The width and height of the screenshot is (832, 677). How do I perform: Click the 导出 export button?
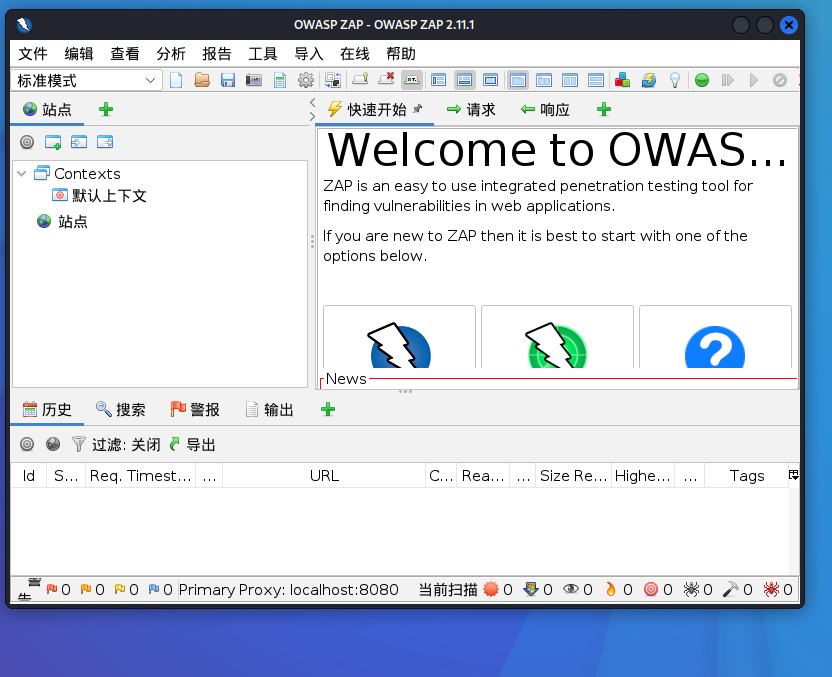pyautogui.click(x=193, y=444)
